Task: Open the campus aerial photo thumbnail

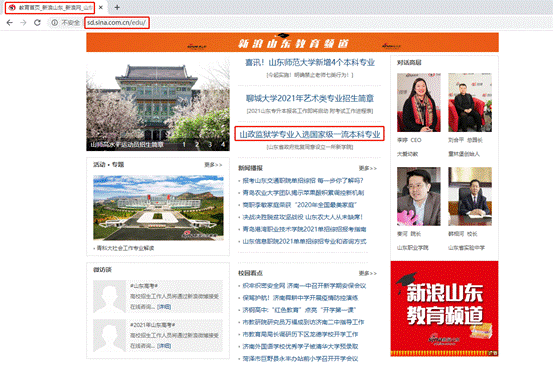Action: pos(158,208)
